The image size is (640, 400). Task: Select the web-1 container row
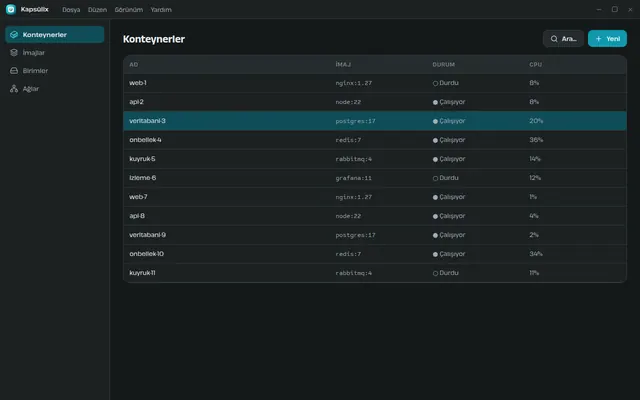tap(375, 83)
